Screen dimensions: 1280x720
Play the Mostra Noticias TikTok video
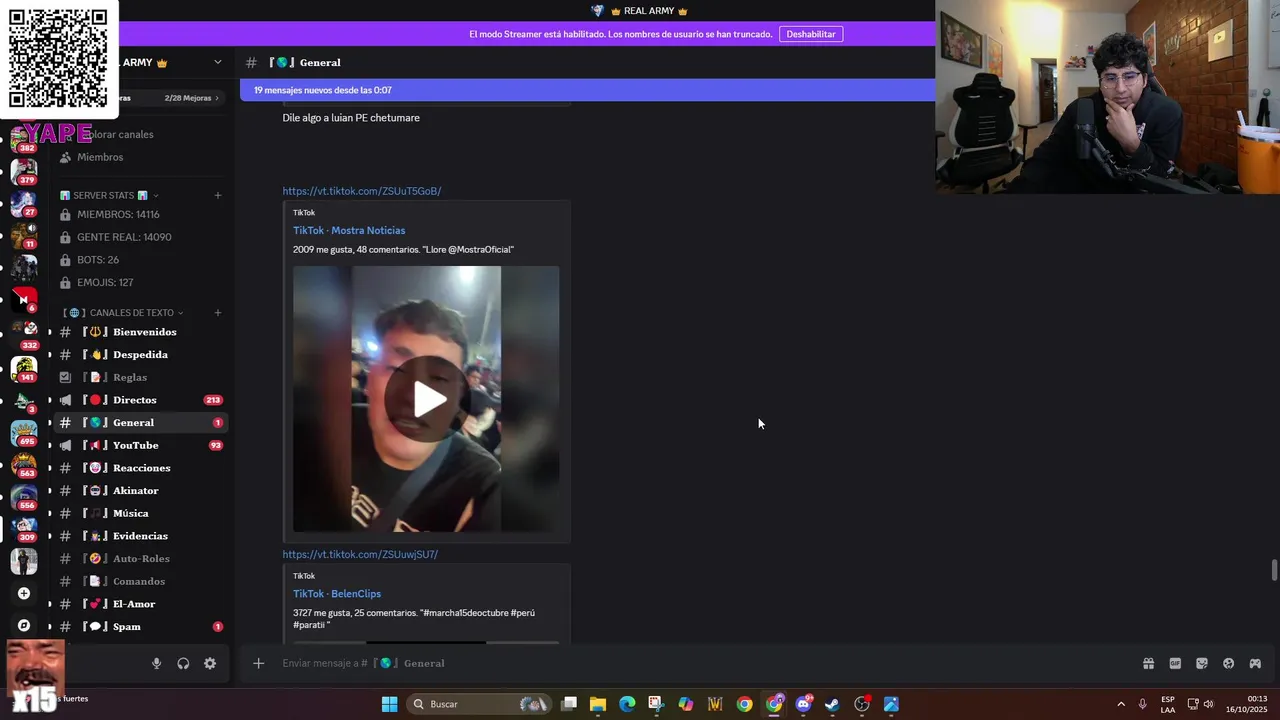430,399
